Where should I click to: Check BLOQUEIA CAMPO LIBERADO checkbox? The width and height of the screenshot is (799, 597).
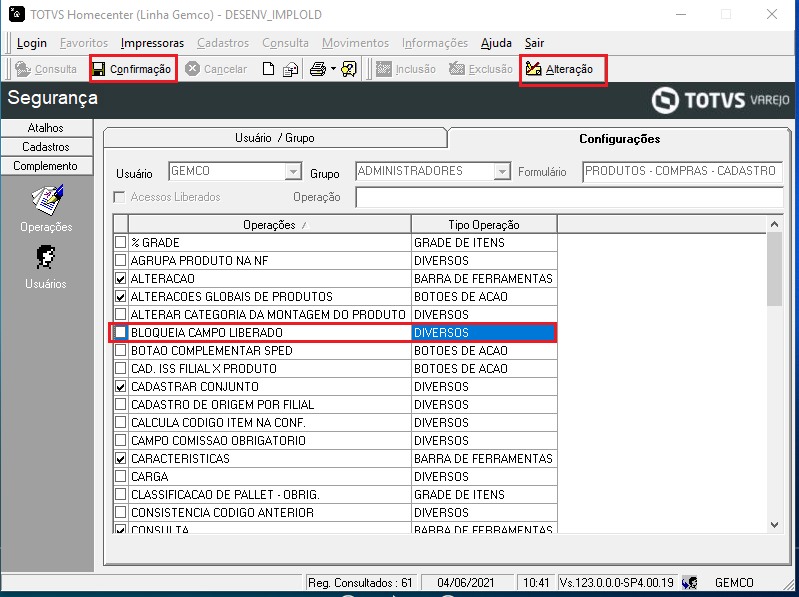tap(120, 332)
